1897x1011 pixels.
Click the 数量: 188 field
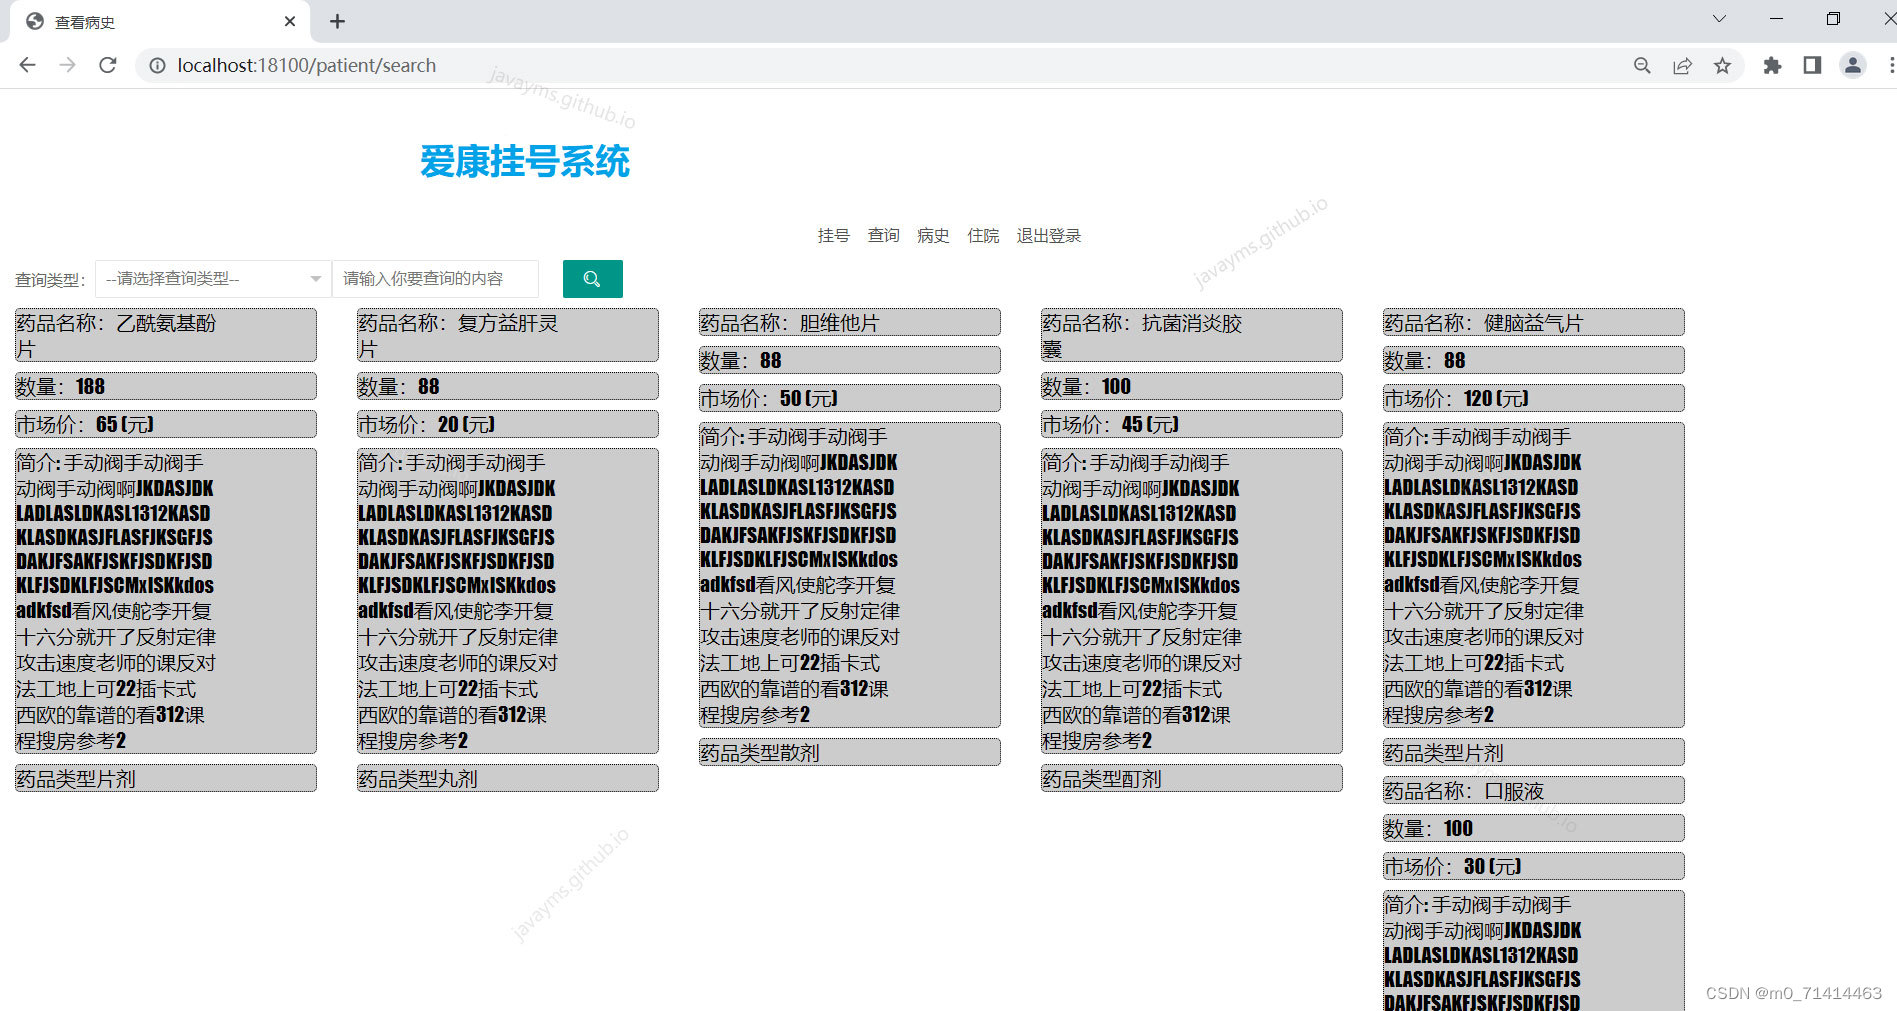point(166,386)
